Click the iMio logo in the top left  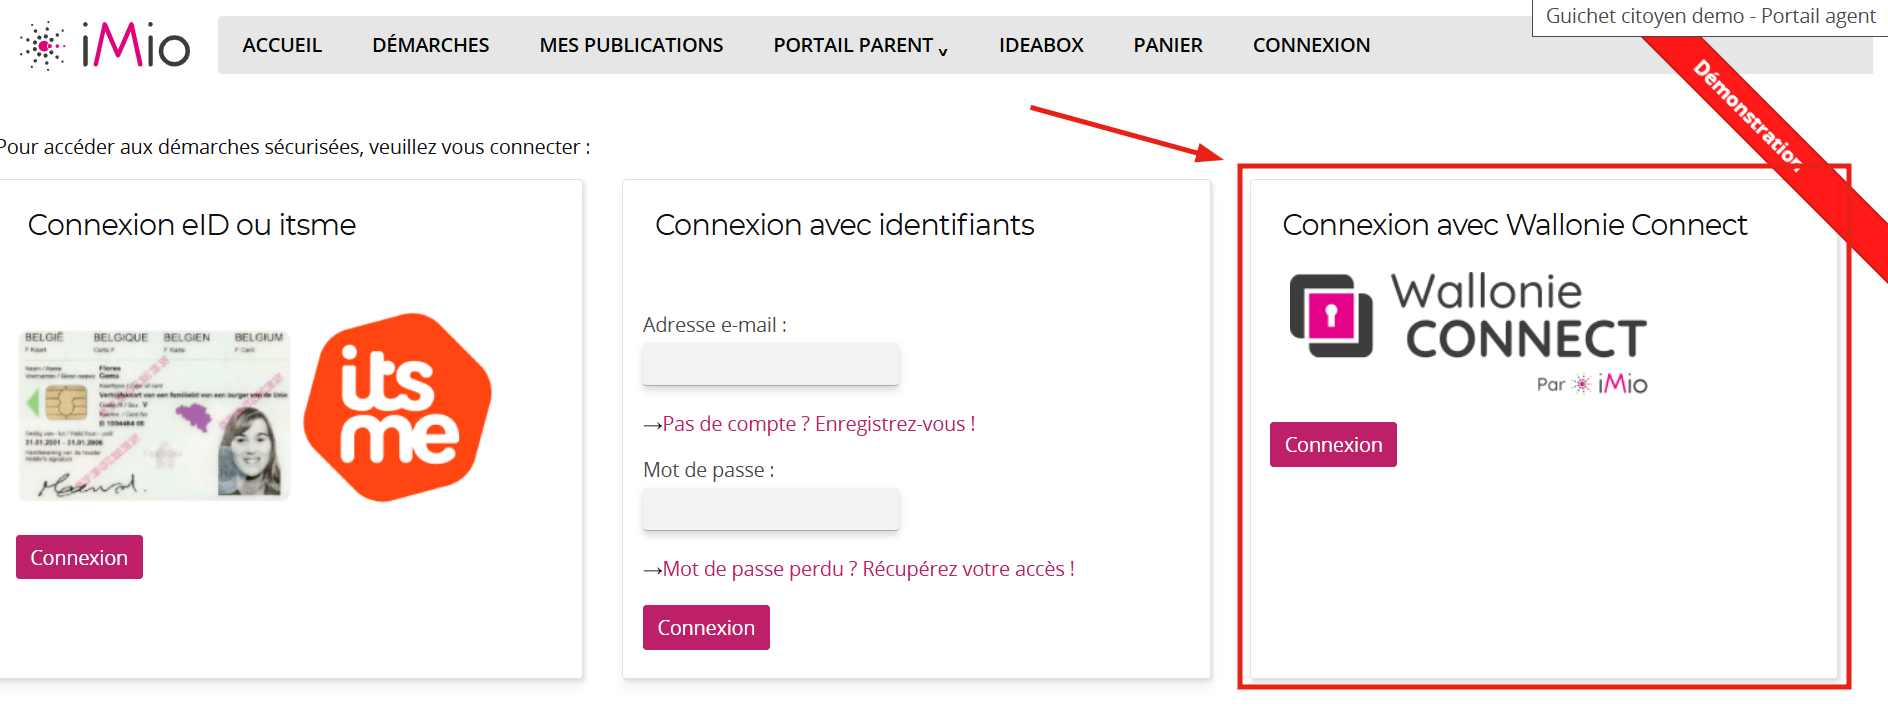[104, 44]
